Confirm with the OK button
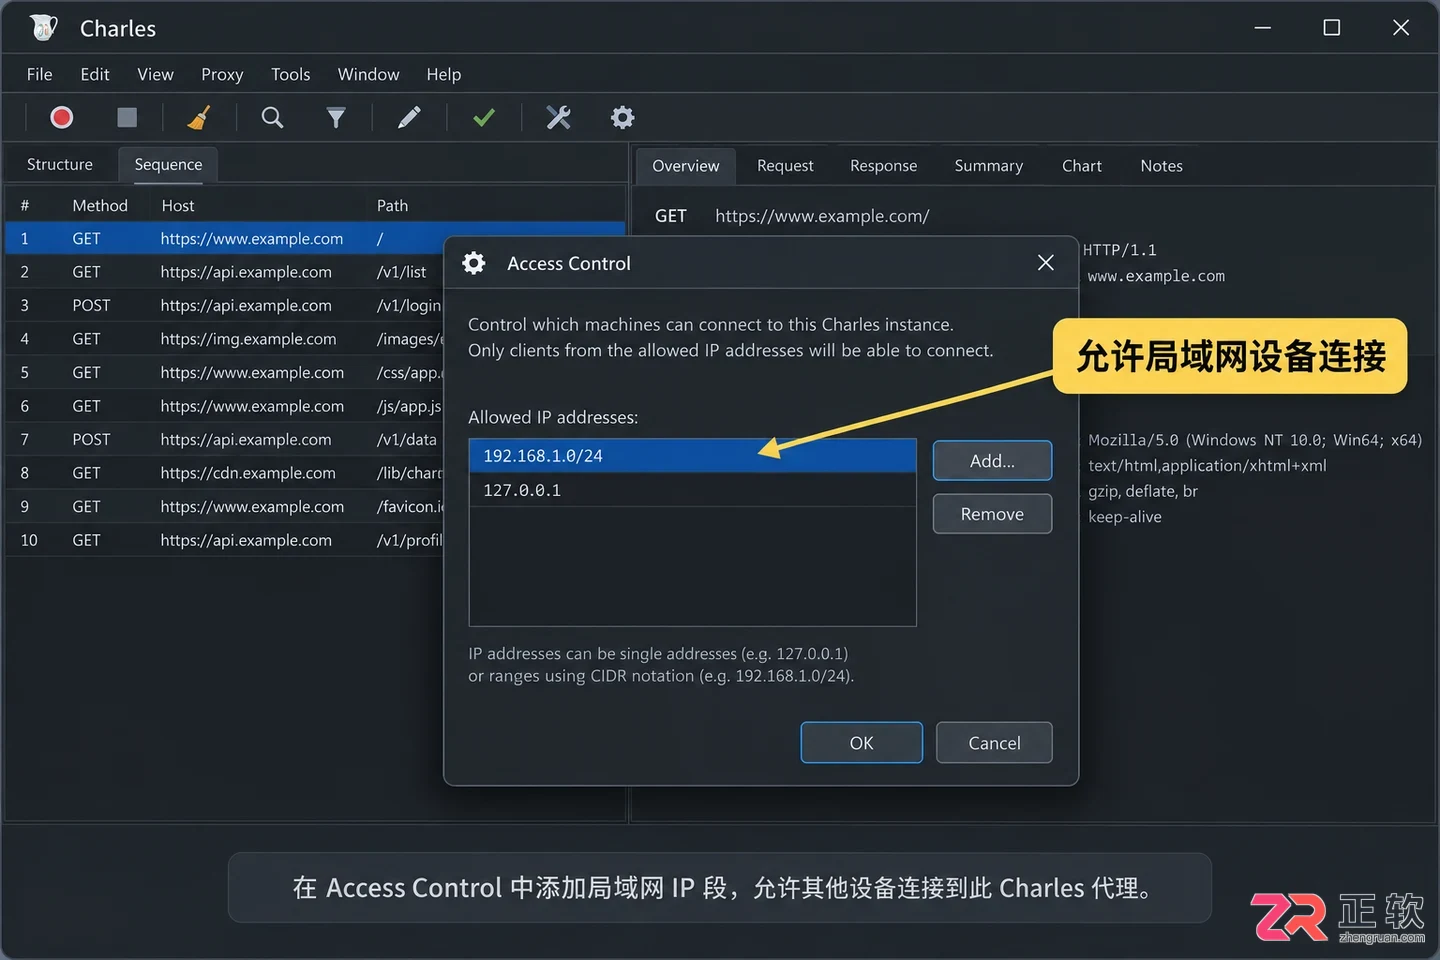1440x960 pixels. click(x=861, y=743)
